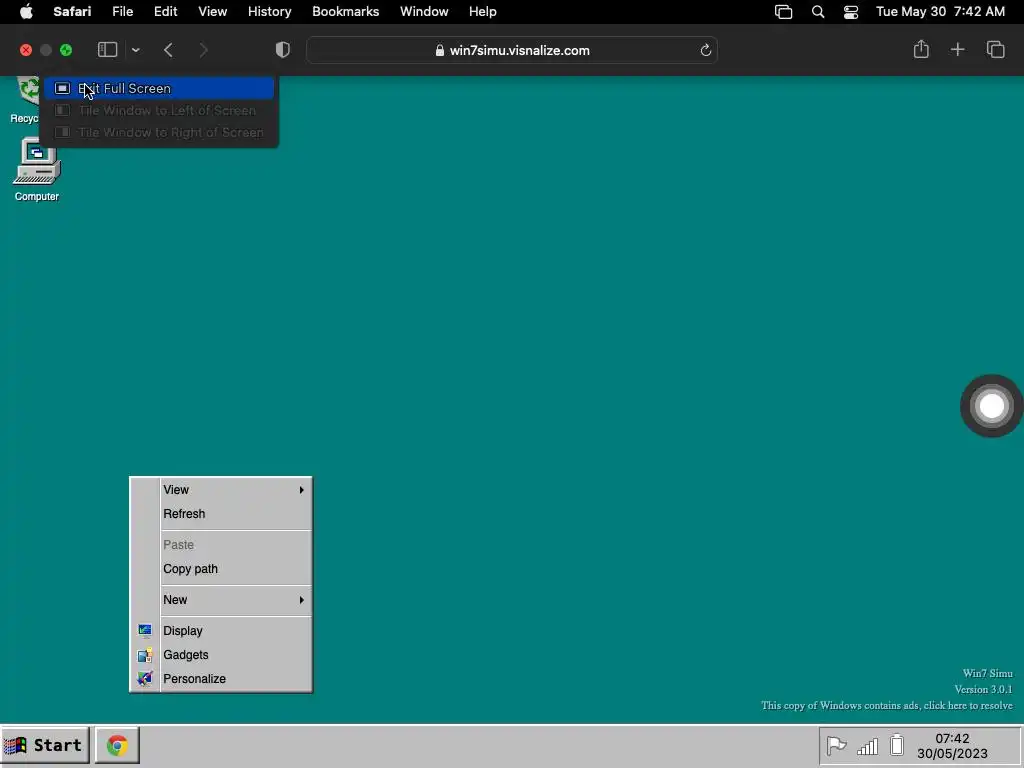Expand New submenu in context menu
1024x768 pixels.
pos(221,600)
